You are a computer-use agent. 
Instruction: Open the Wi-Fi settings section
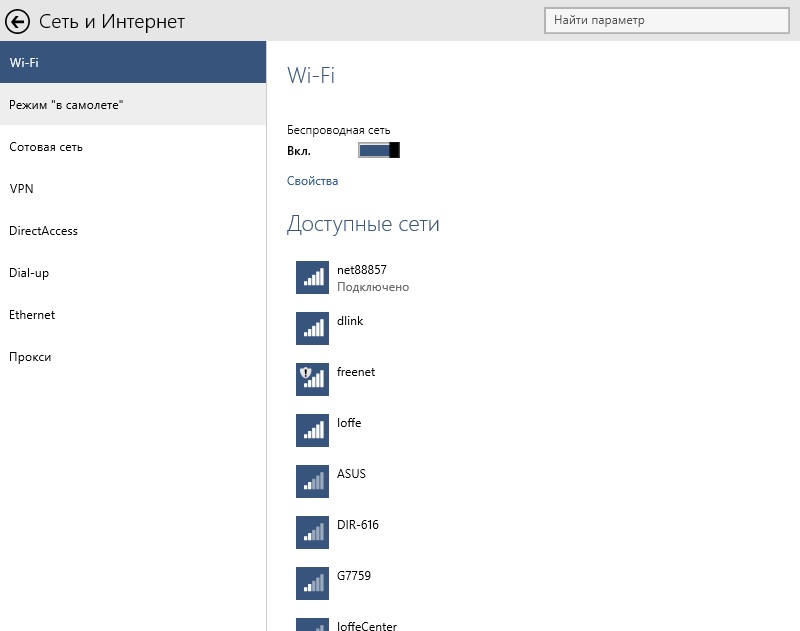click(133, 62)
